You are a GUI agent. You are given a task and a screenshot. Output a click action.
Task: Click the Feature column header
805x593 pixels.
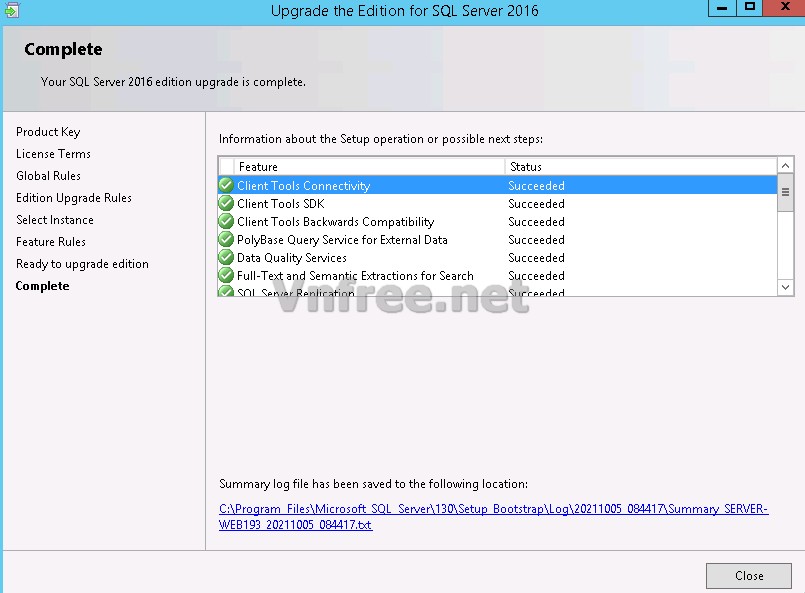369,166
